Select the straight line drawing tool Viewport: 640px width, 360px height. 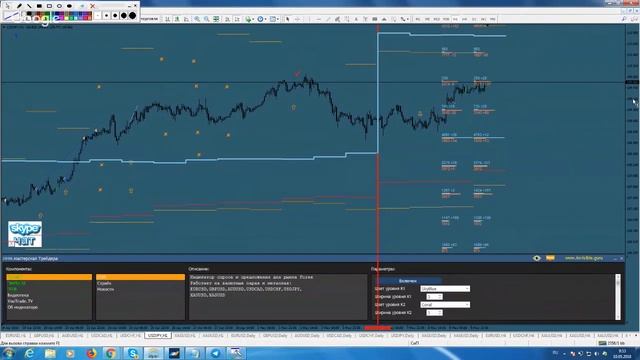pos(29,6)
